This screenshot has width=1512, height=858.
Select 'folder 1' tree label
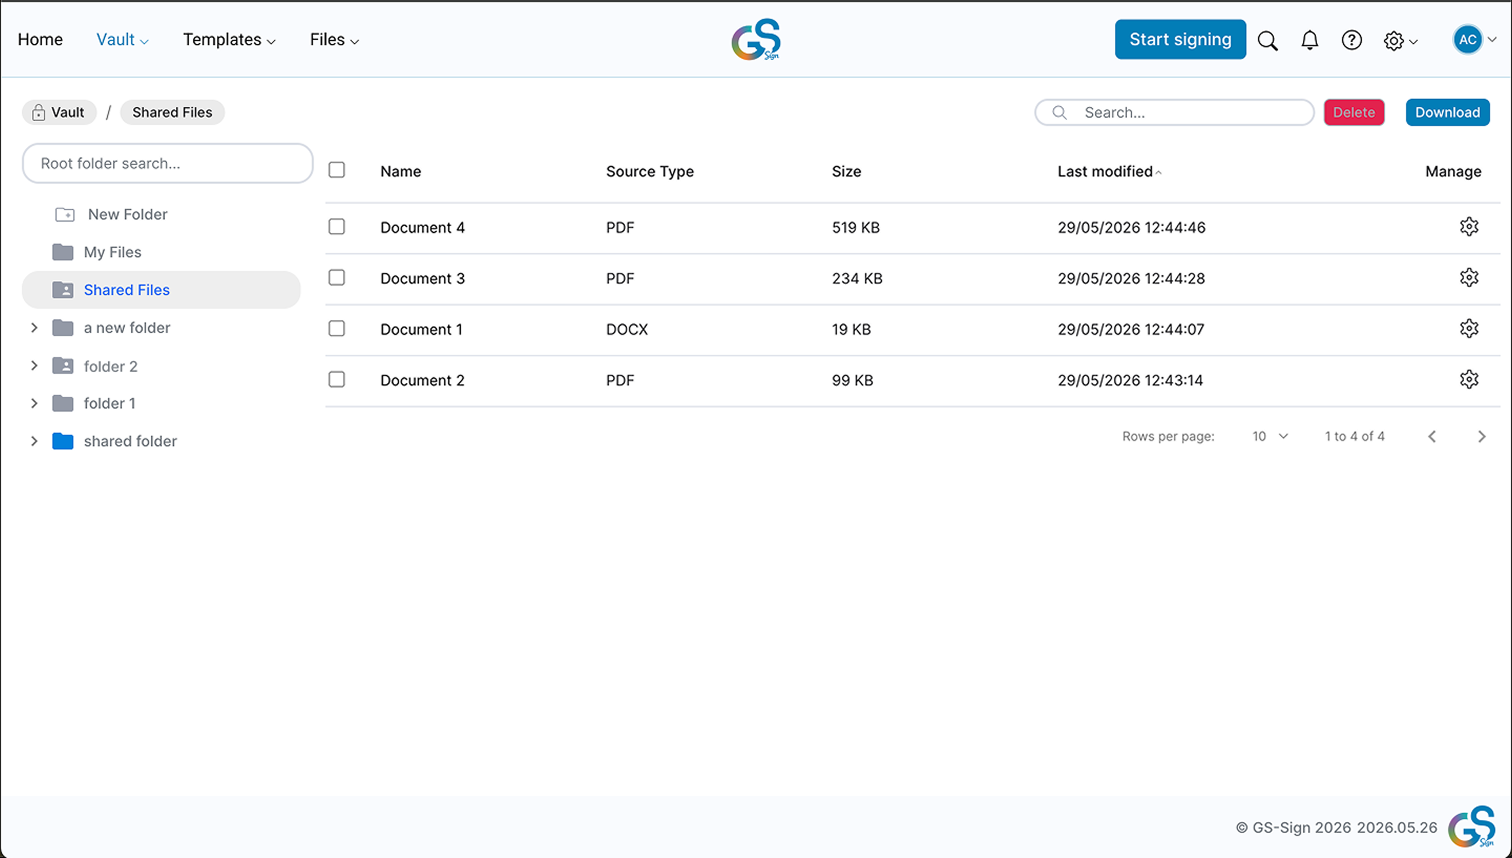click(x=110, y=403)
